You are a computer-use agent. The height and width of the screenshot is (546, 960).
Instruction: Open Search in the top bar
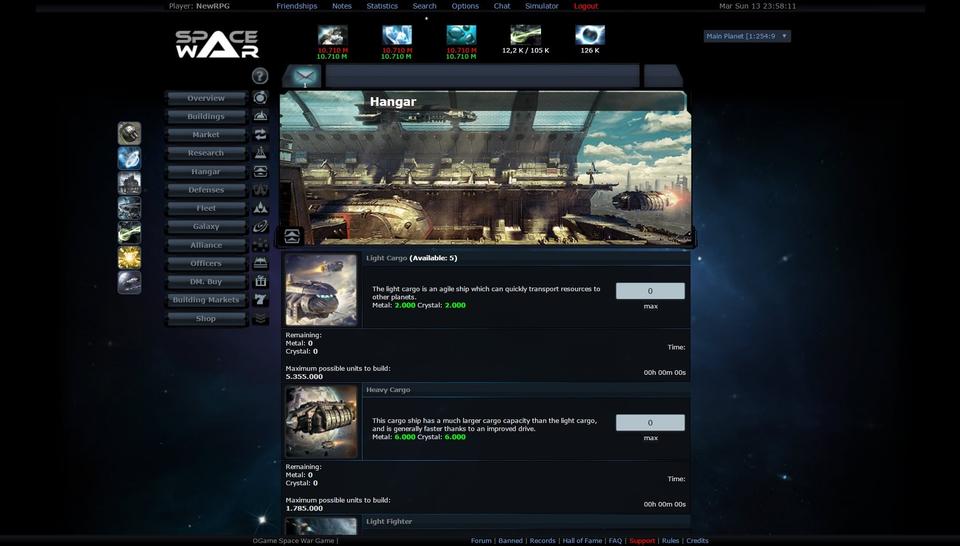[424, 6]
